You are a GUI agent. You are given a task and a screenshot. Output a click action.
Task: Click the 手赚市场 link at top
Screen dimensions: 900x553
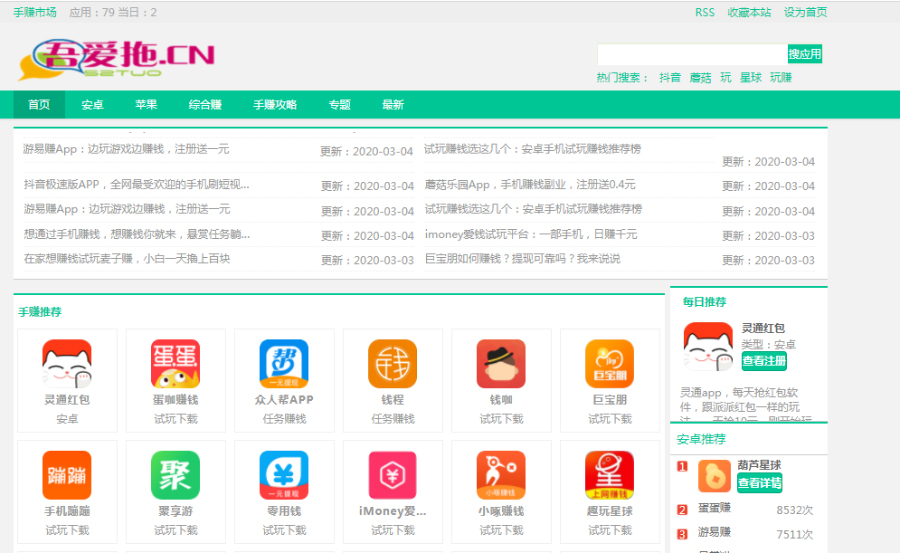point(35,12)
